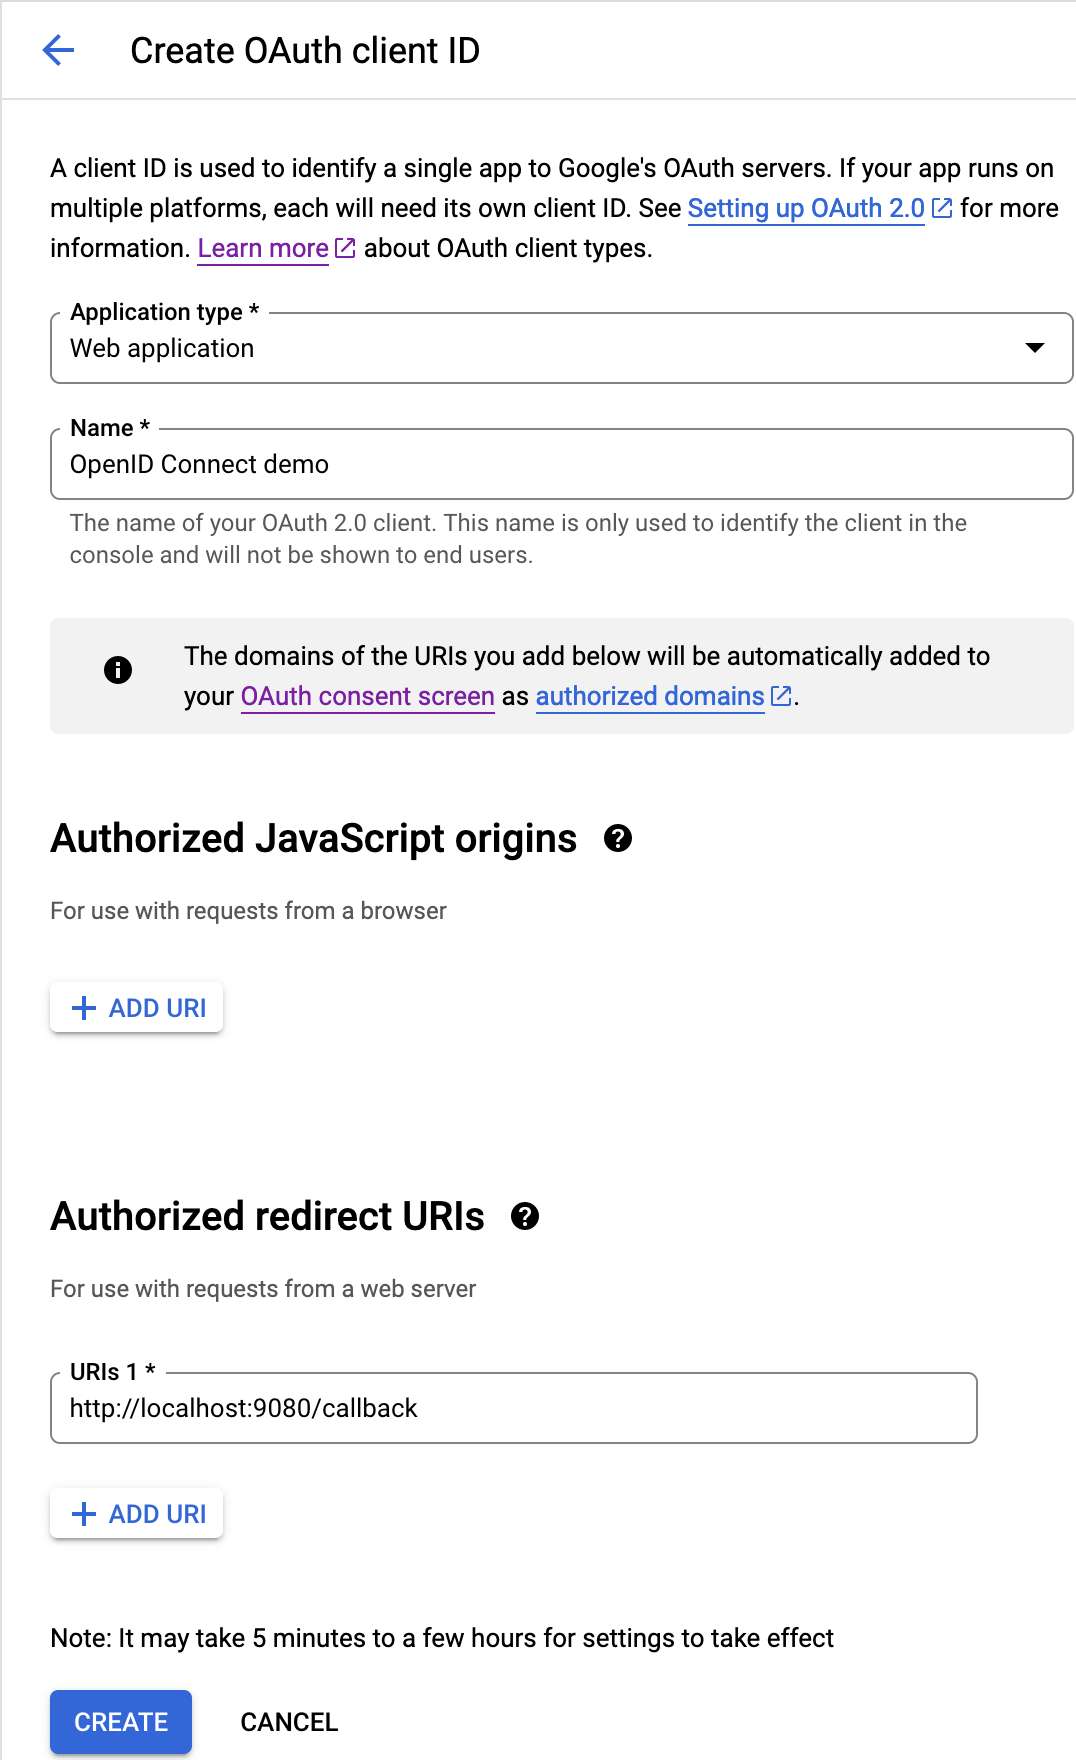Click the Authorized redirect URIs heading
The width and height of the screenshot is (1076, 1760).
267,1216
